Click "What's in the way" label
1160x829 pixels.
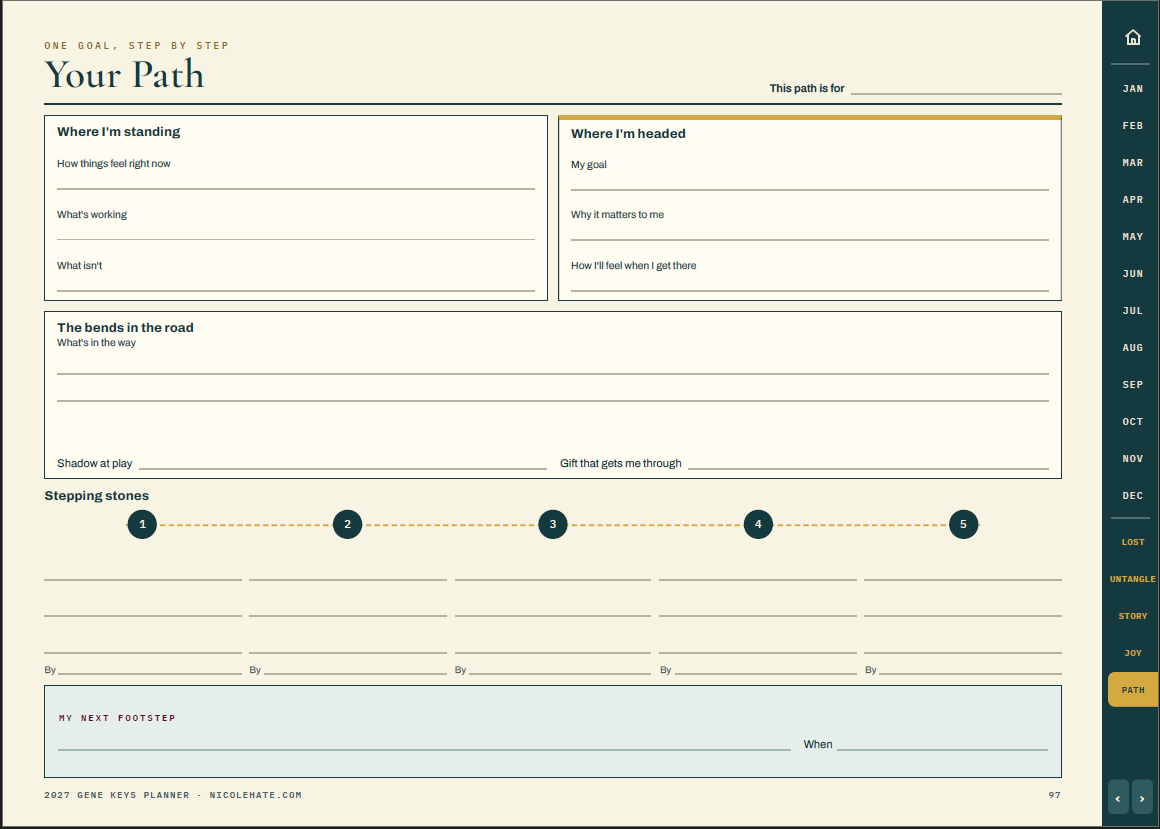pos(96,342)
